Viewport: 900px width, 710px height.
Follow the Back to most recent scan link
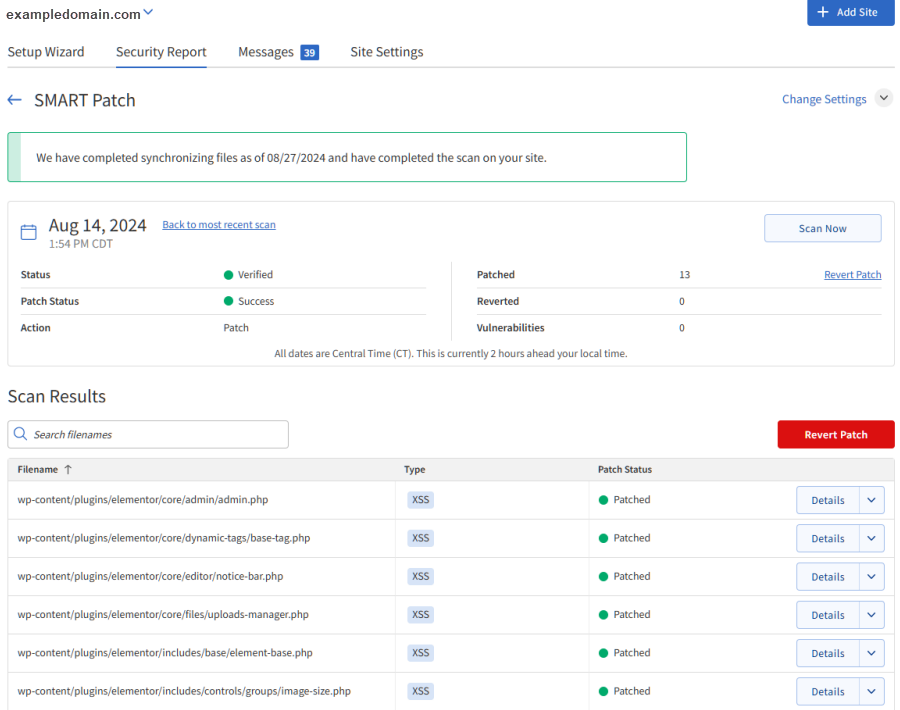pos(219,225)
